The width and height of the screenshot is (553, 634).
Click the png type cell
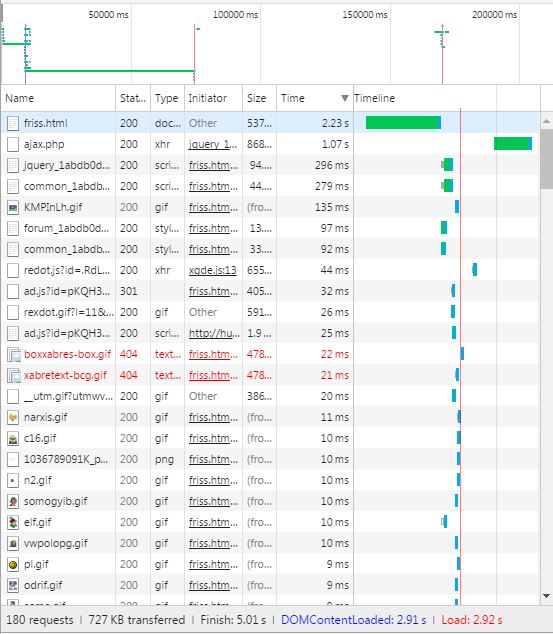pyautogui.click(x=164, y=459)
